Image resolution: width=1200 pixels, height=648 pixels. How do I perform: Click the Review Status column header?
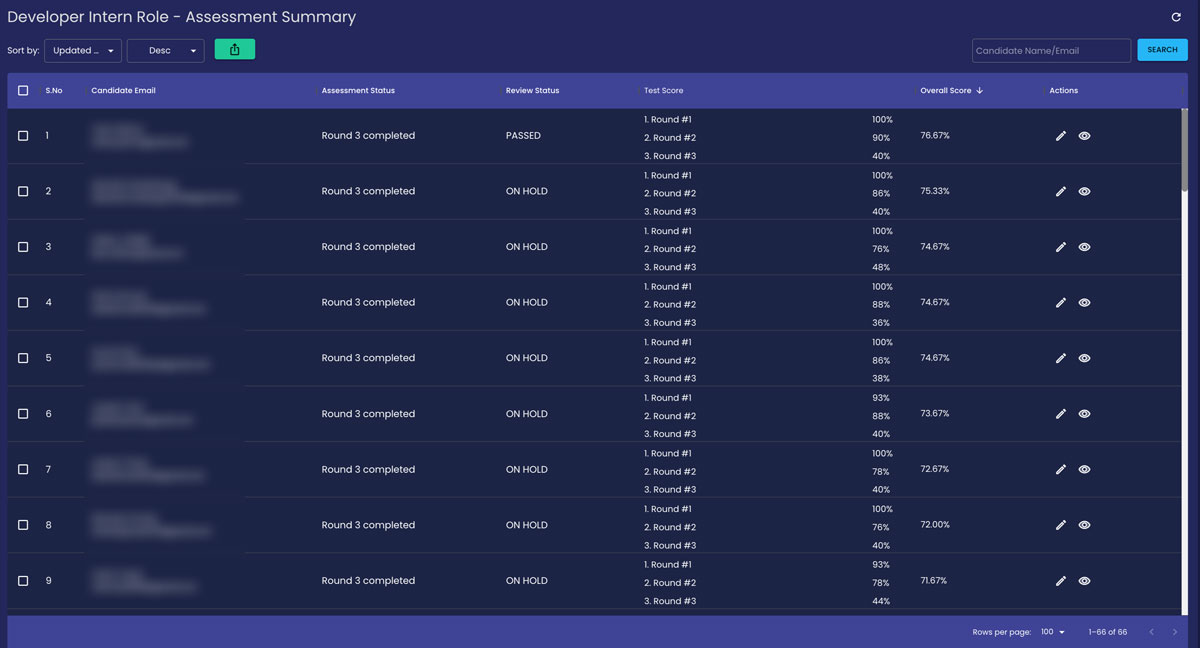(x=532, y=91)
